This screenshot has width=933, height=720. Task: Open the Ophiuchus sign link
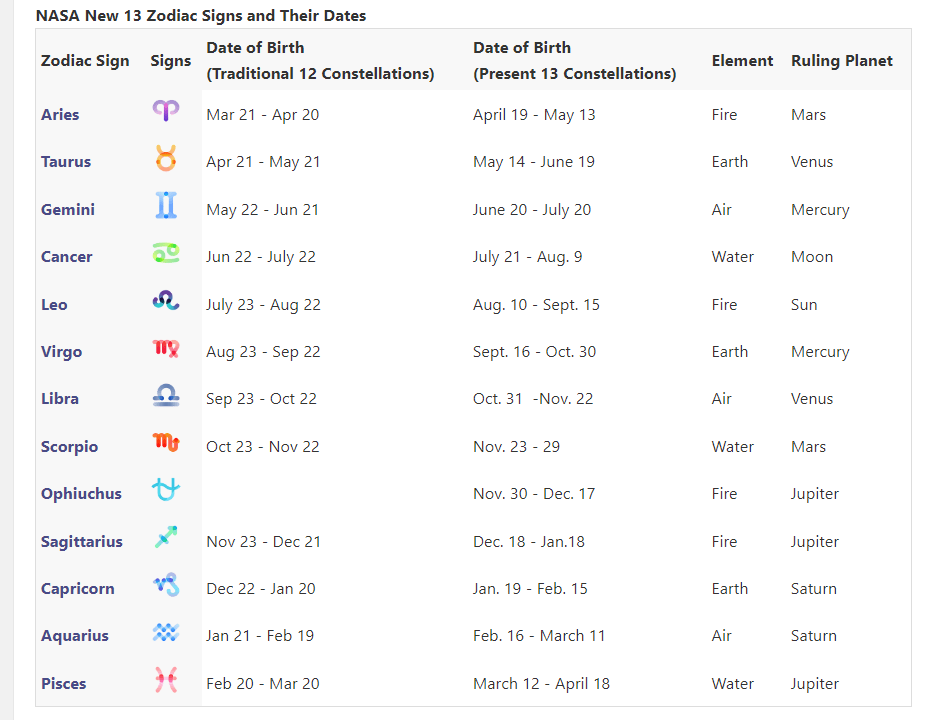[81, 494]
